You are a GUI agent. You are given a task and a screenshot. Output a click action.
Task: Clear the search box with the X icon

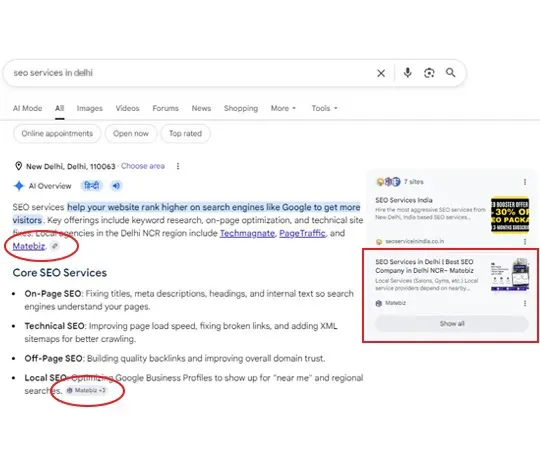[x=381, y=73]
